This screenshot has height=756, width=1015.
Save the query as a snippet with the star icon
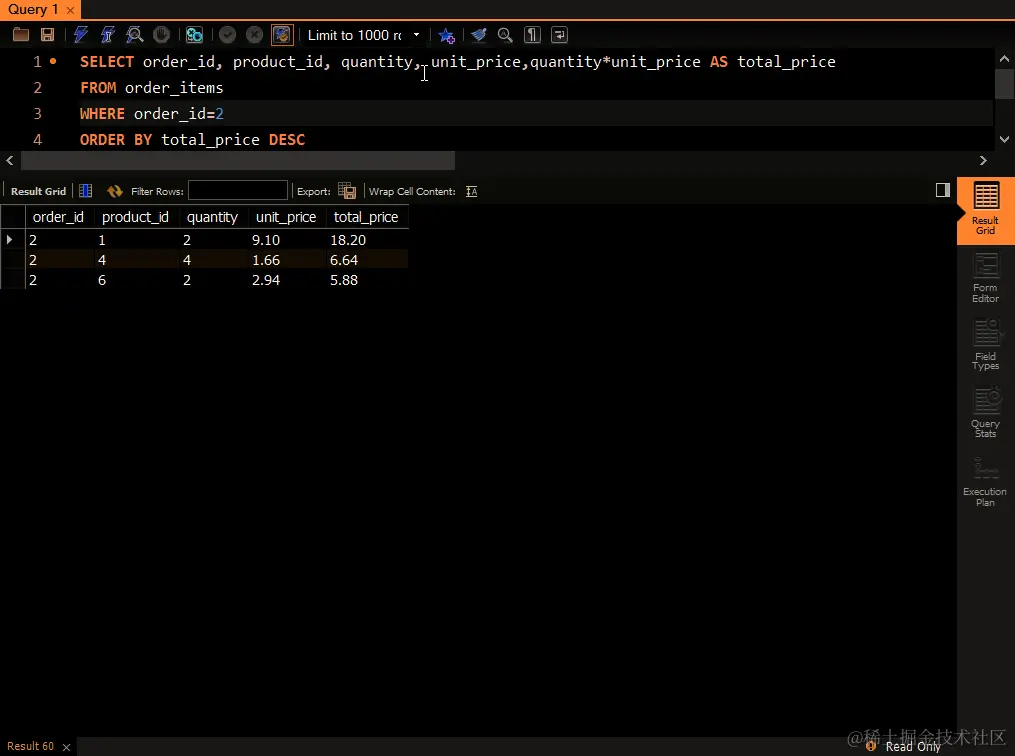pyautogui.click(x=447, y=35)
